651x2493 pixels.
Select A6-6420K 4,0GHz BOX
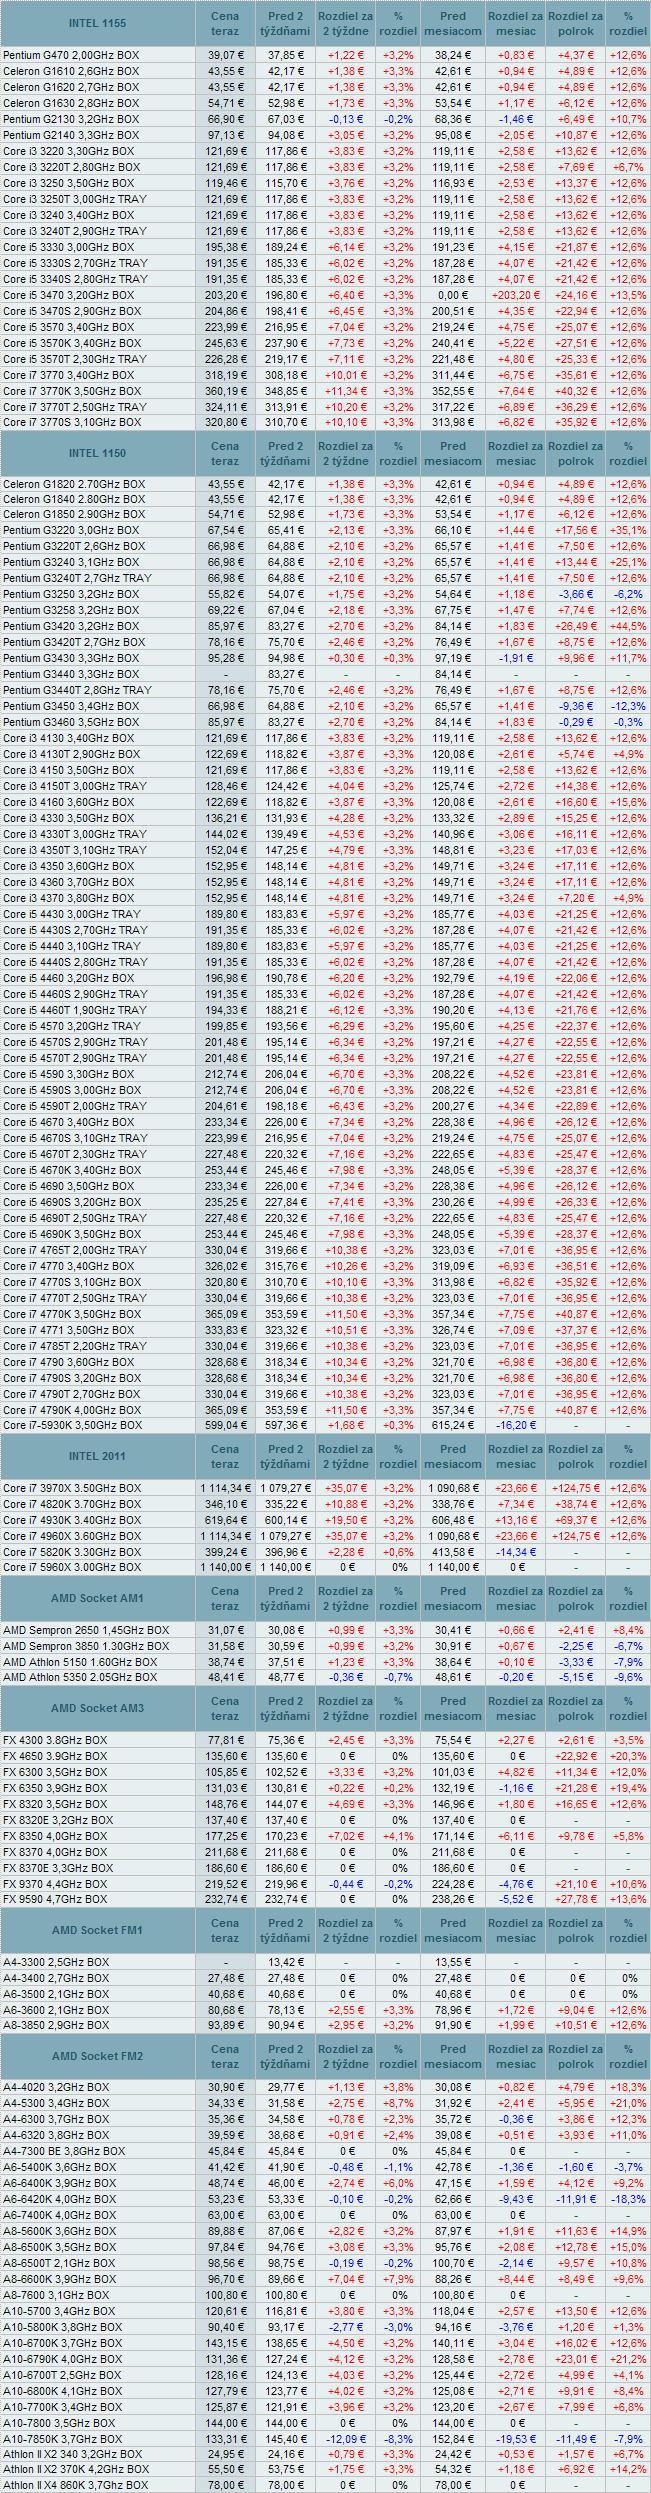pyautogui.click(x=59, y=2199)
